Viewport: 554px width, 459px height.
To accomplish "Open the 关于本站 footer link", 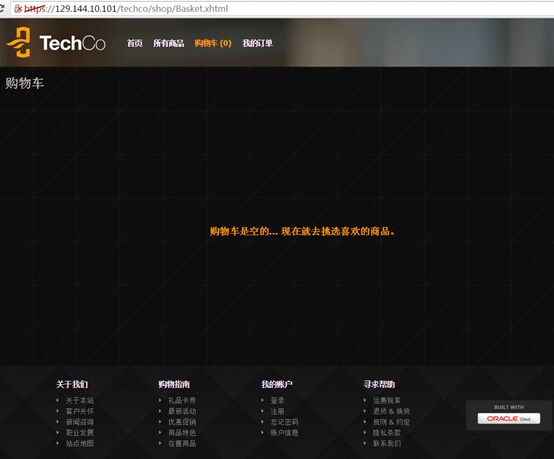I will [x=80, y=400].
